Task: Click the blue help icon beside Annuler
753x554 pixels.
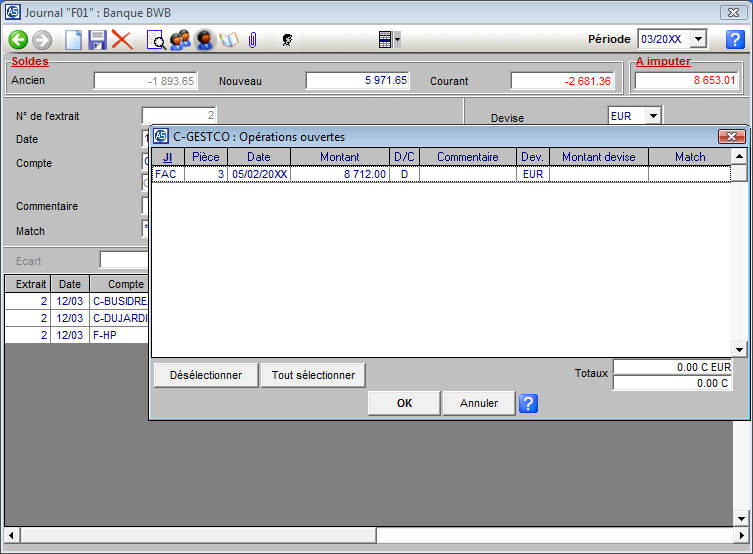Action: tap(529, 403)
